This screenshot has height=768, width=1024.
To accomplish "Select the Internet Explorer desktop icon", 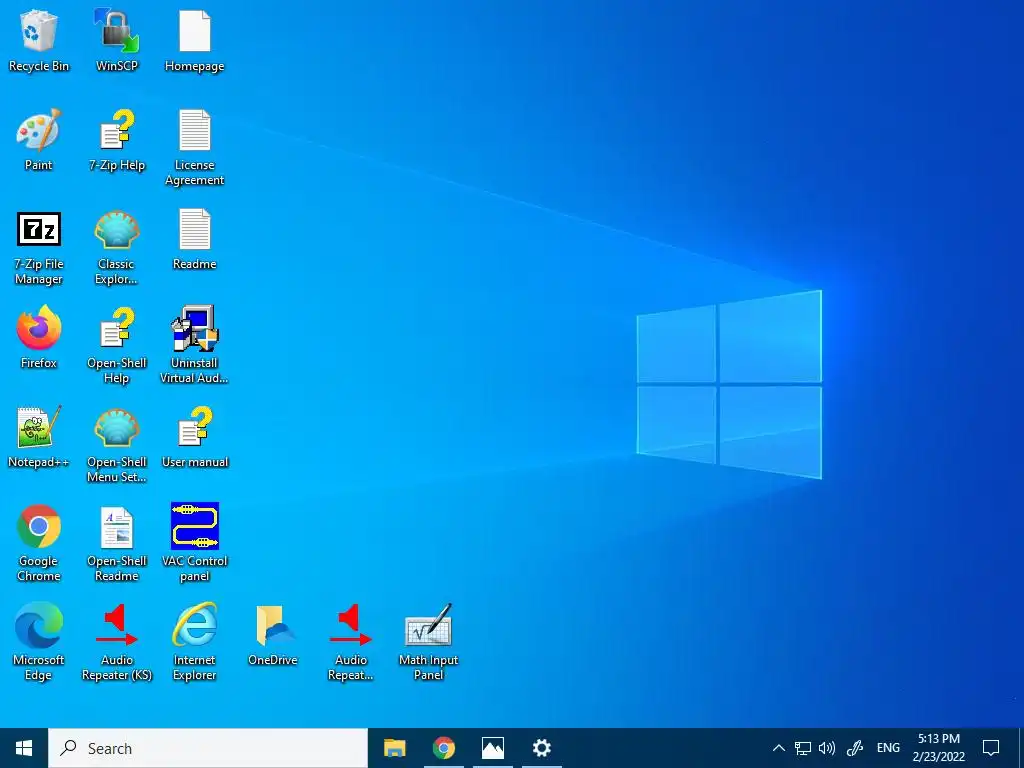I will (195, 643).
